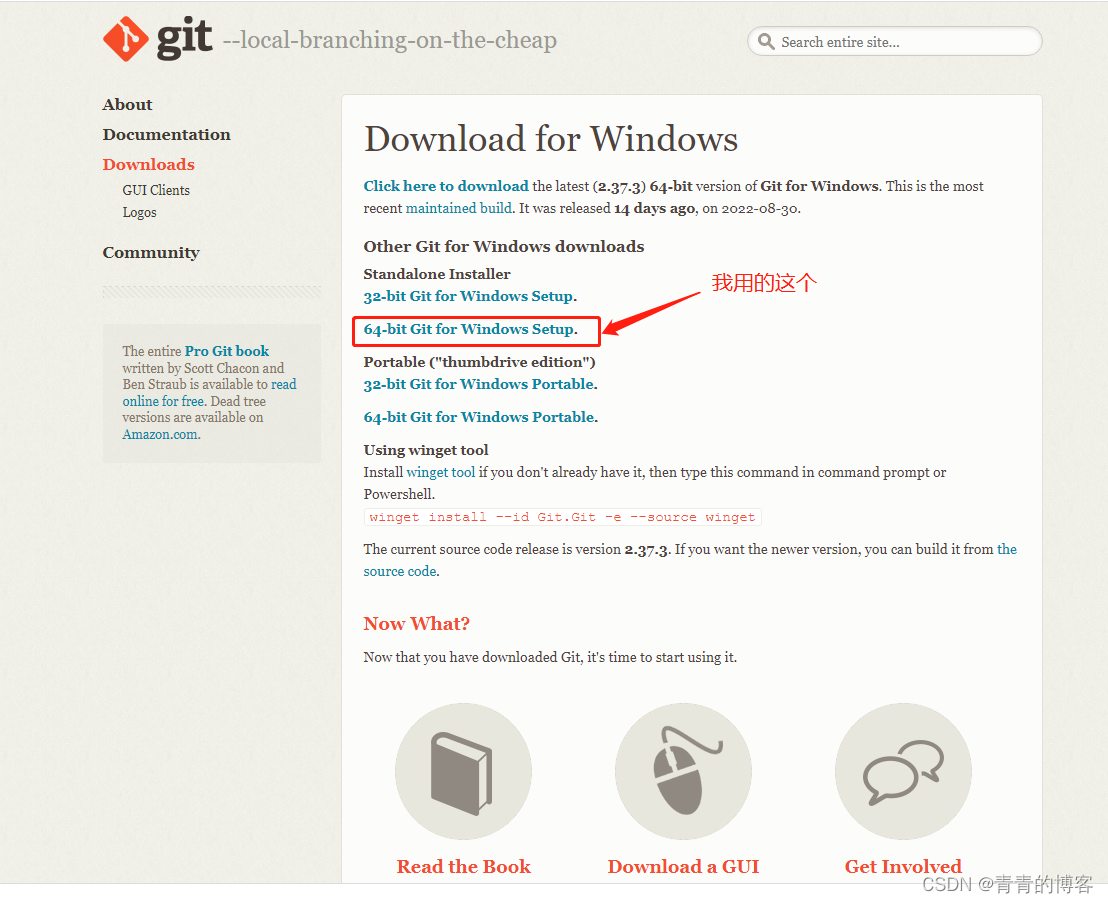1108x903 pixels.
Task: Open the About menu item
Action: (x=127, y=105)
